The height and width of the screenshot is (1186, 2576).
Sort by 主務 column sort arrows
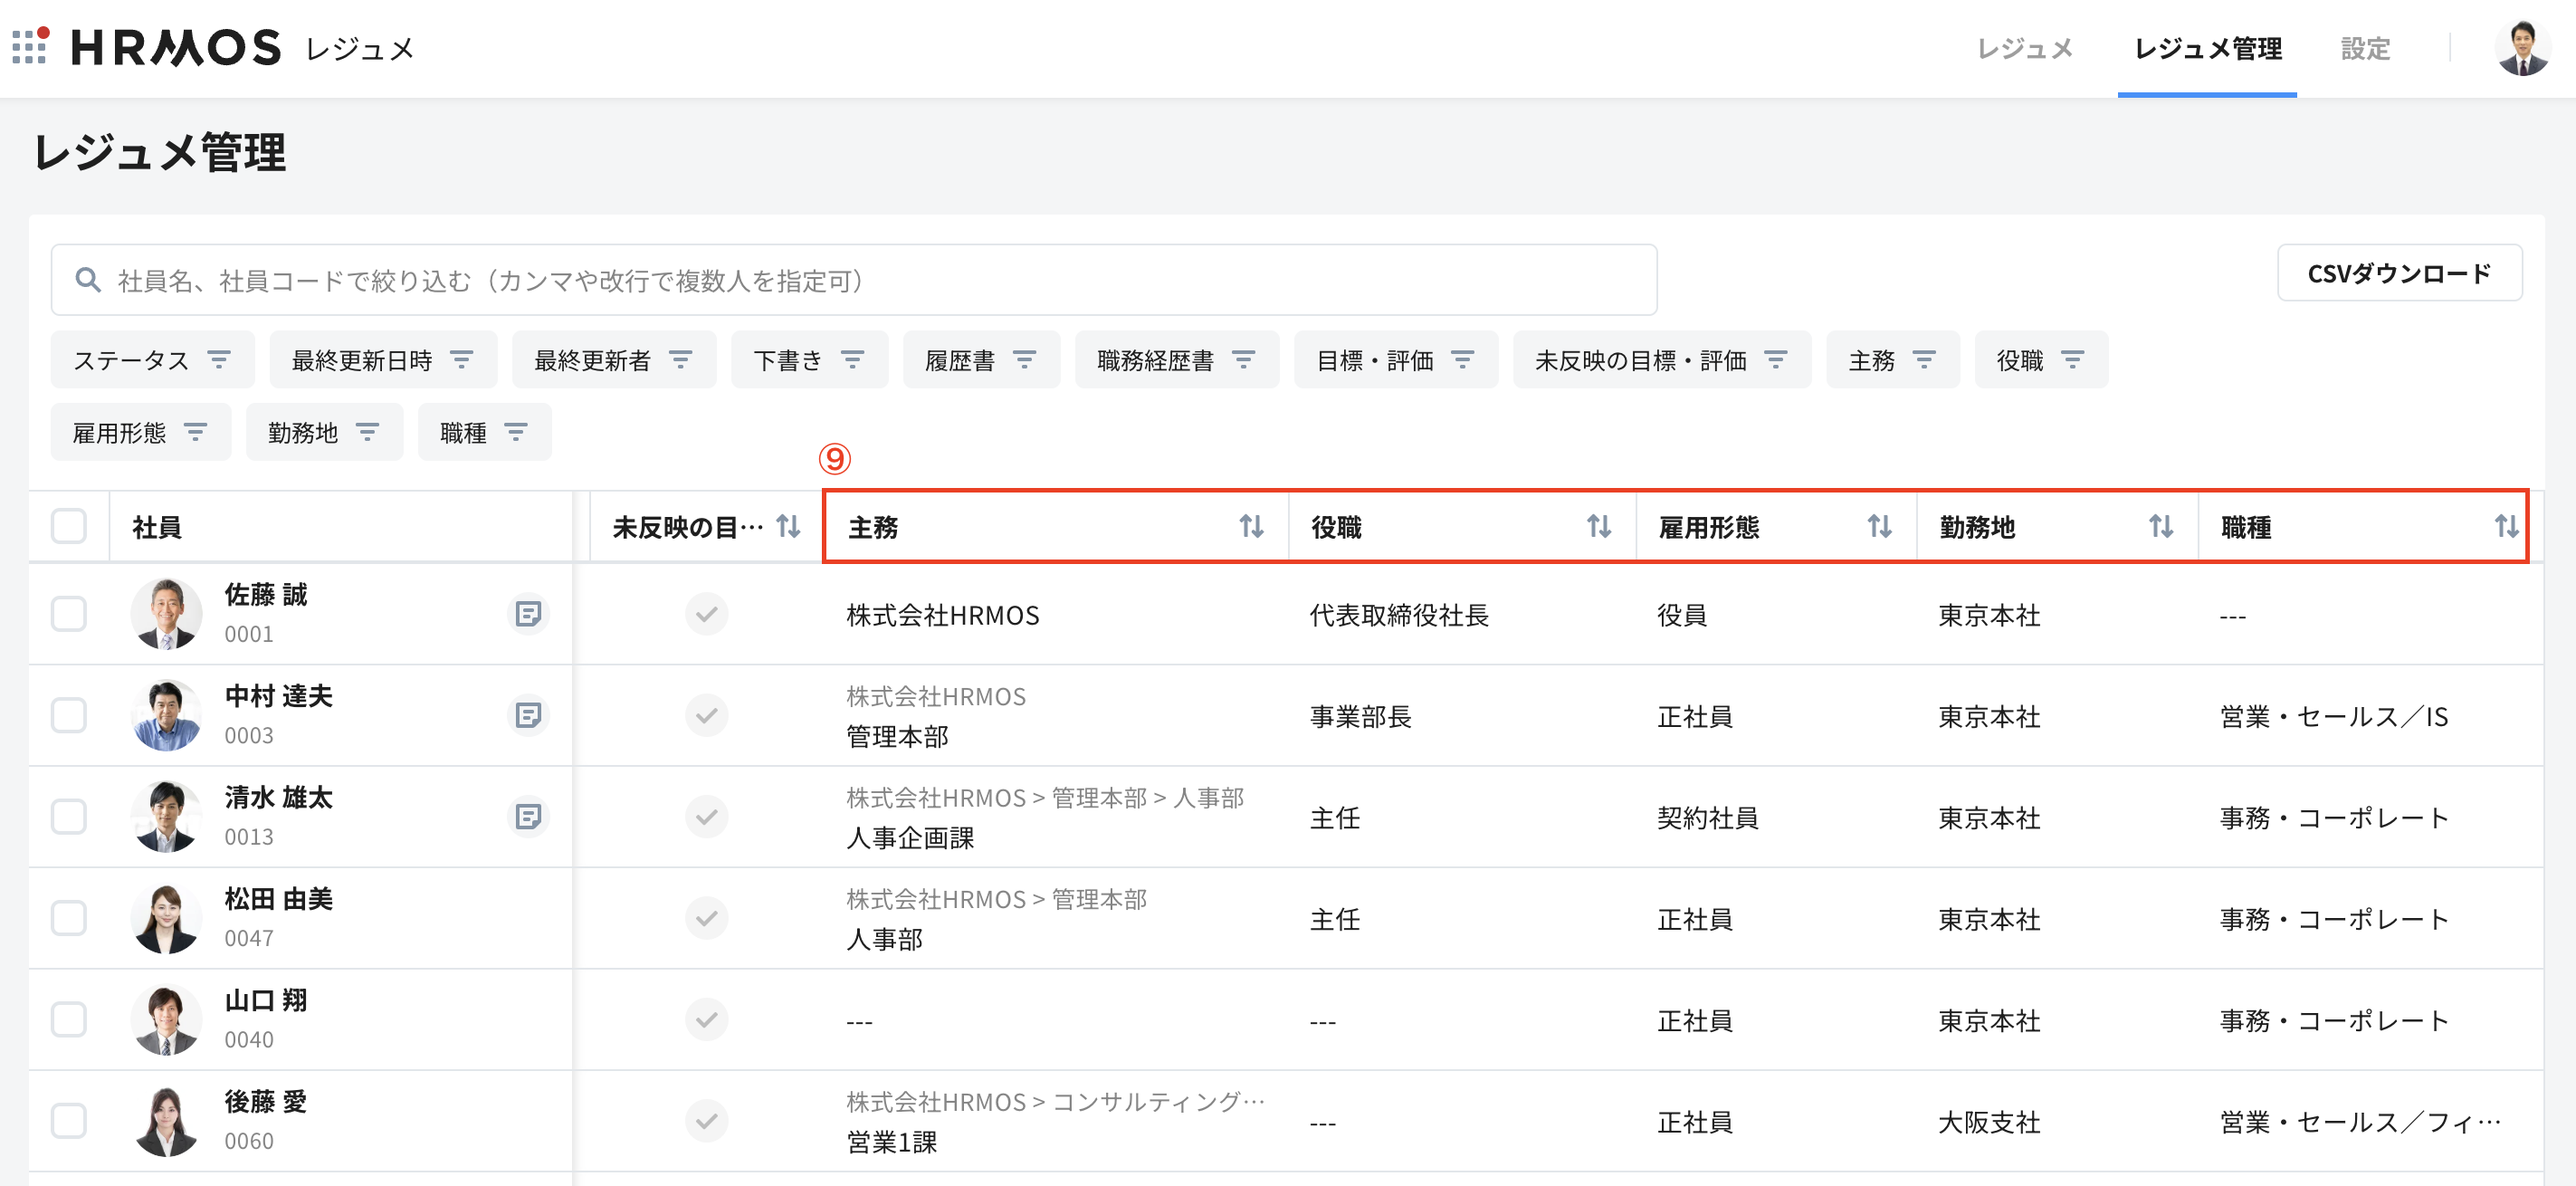tap(1251, 526)
